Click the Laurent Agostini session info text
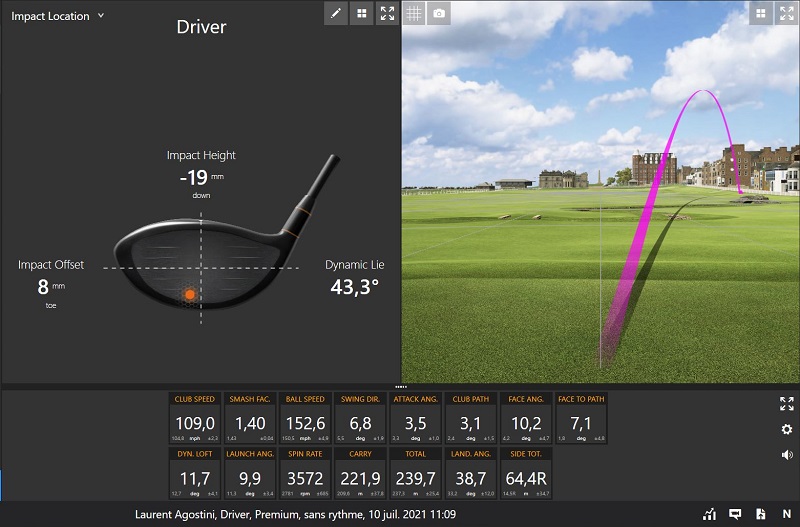The width and height of the screenshot is (800, 527). pos(295,514)
